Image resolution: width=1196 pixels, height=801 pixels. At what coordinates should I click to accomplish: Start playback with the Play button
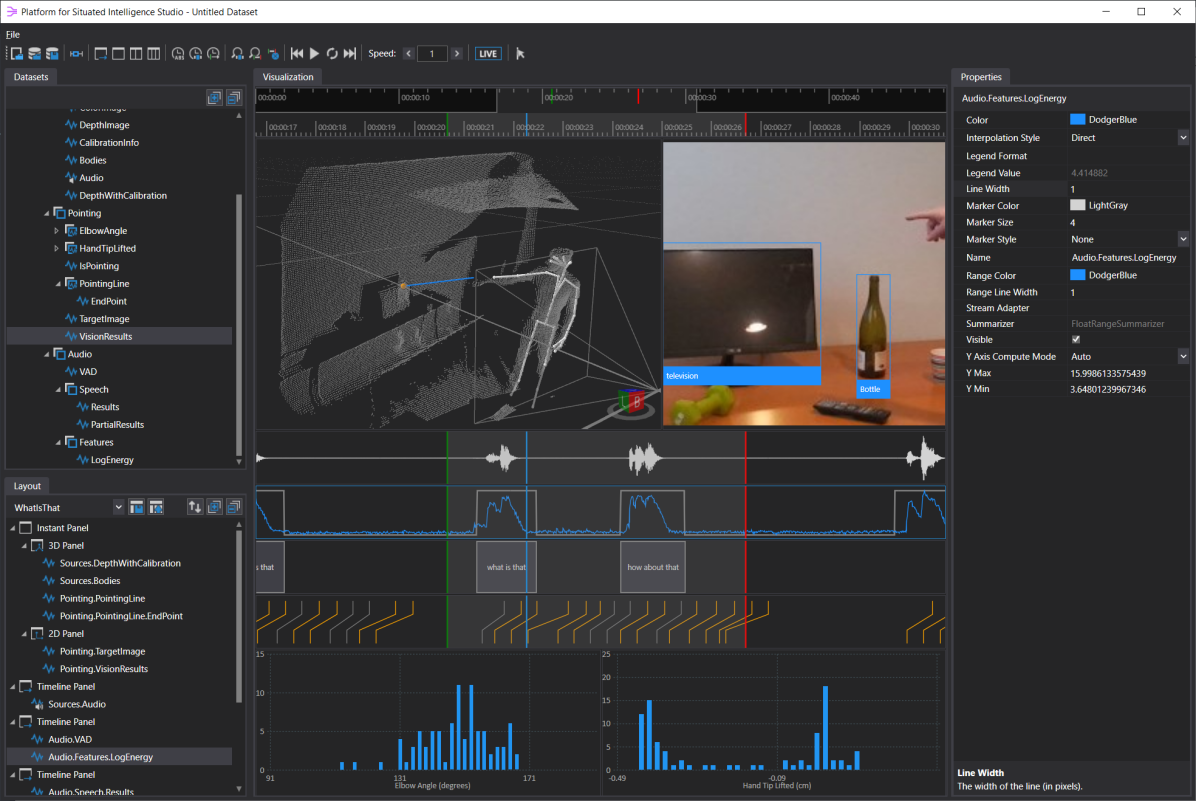click(x=314, y=53)
